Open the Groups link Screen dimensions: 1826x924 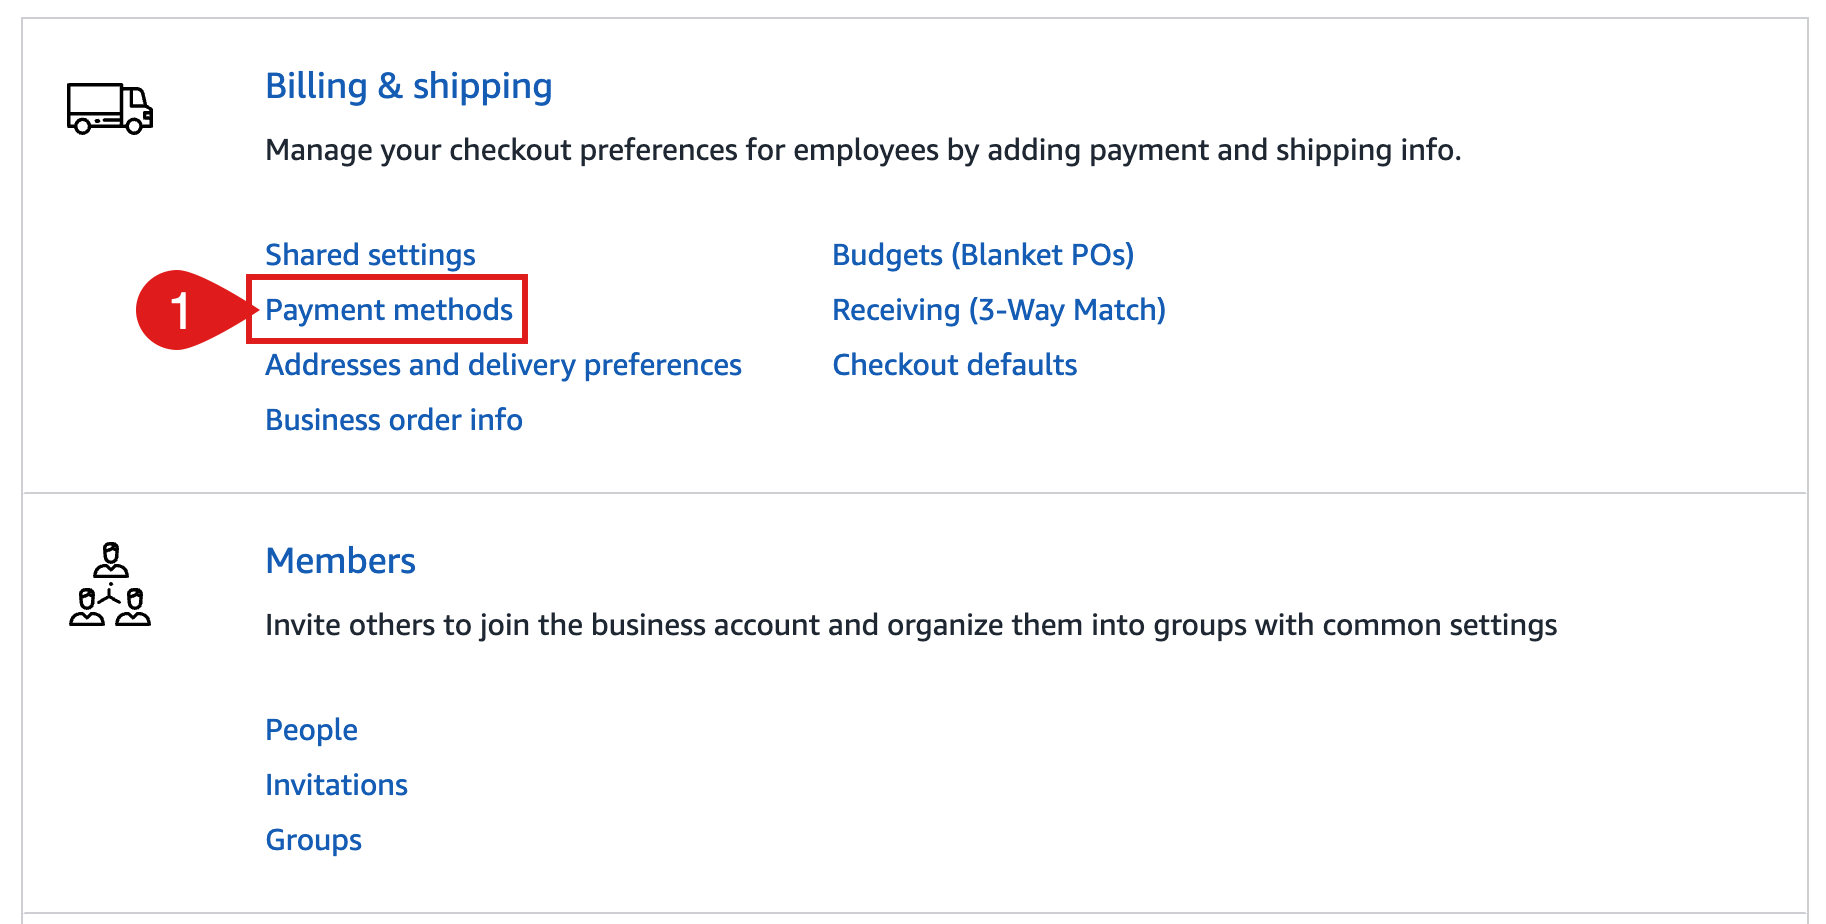tap(313, 840)
